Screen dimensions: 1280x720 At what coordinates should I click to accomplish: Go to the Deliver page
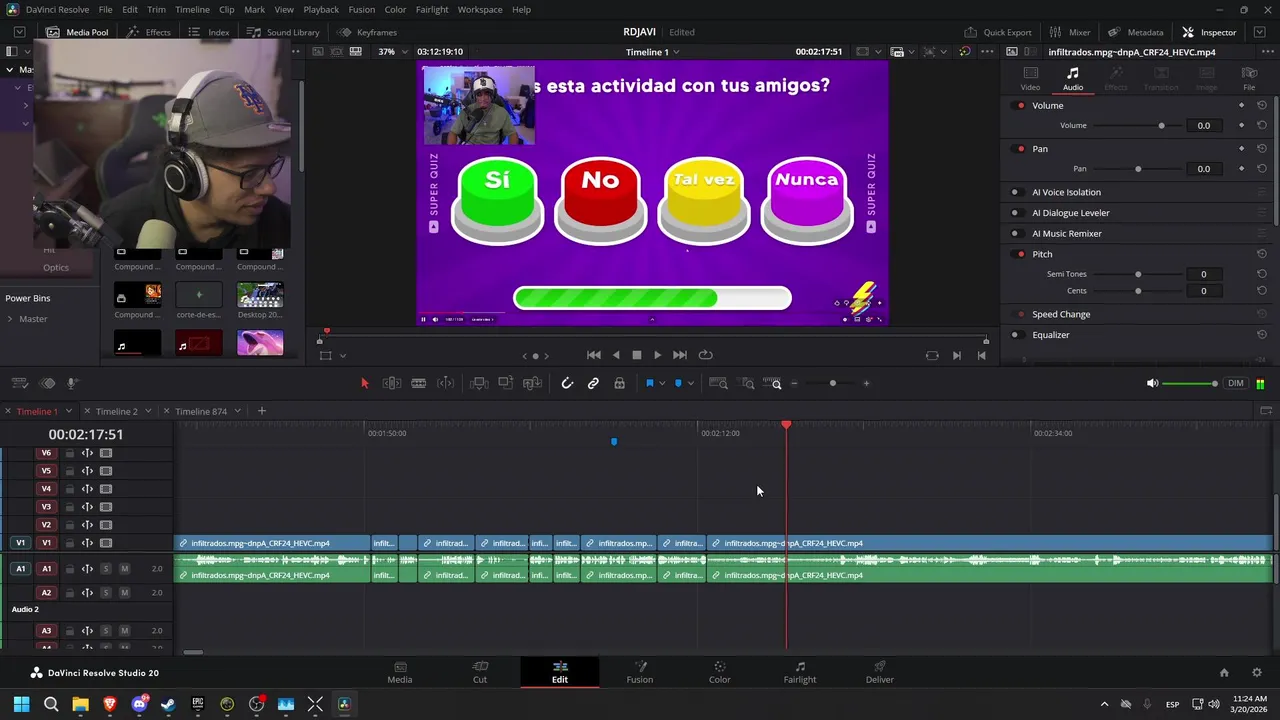coord(880,672)
